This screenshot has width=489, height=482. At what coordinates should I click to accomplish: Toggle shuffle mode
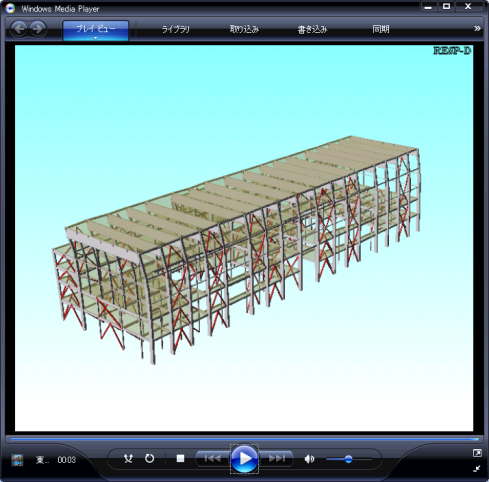pos(128,459)
